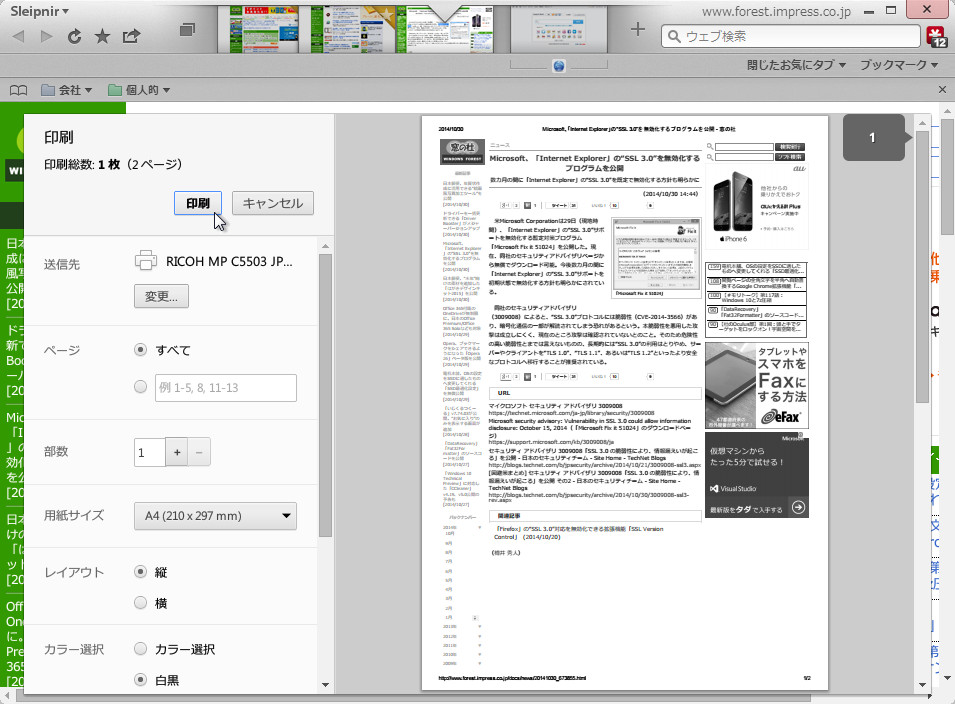This screenshot has height=704, width=955.
Task: Click the page range input field
Action: point(226,388)
